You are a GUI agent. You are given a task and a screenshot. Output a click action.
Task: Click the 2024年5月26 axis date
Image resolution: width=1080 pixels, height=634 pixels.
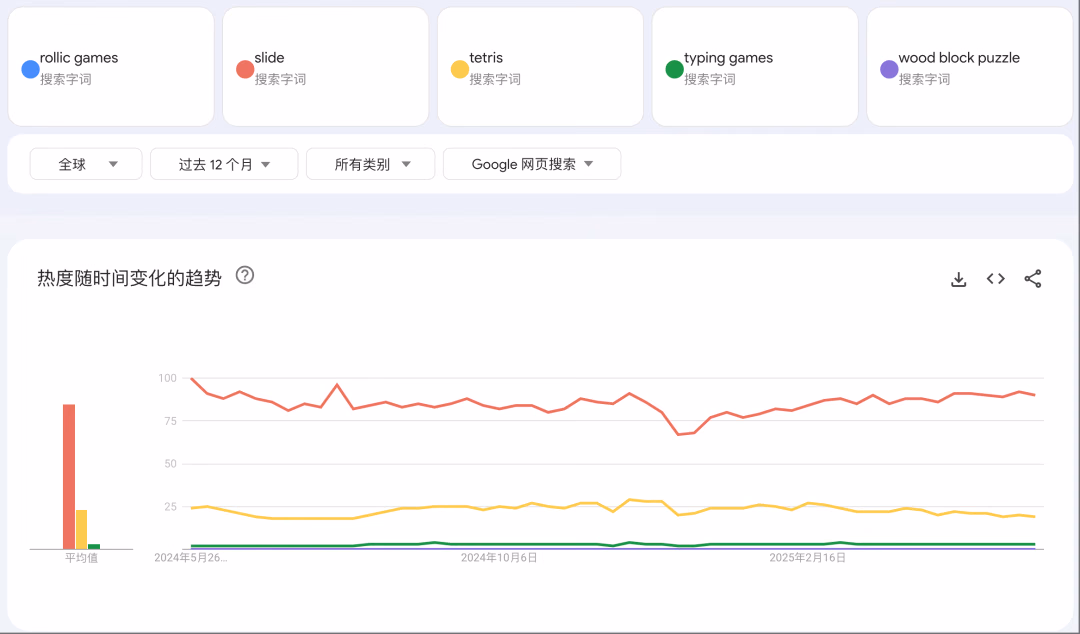point(191,558)
